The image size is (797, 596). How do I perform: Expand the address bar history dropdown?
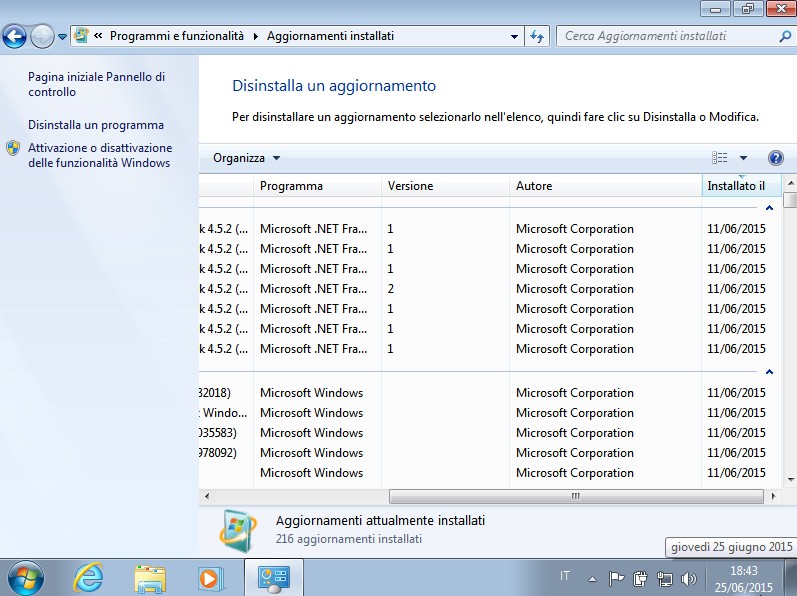point(514,37)
